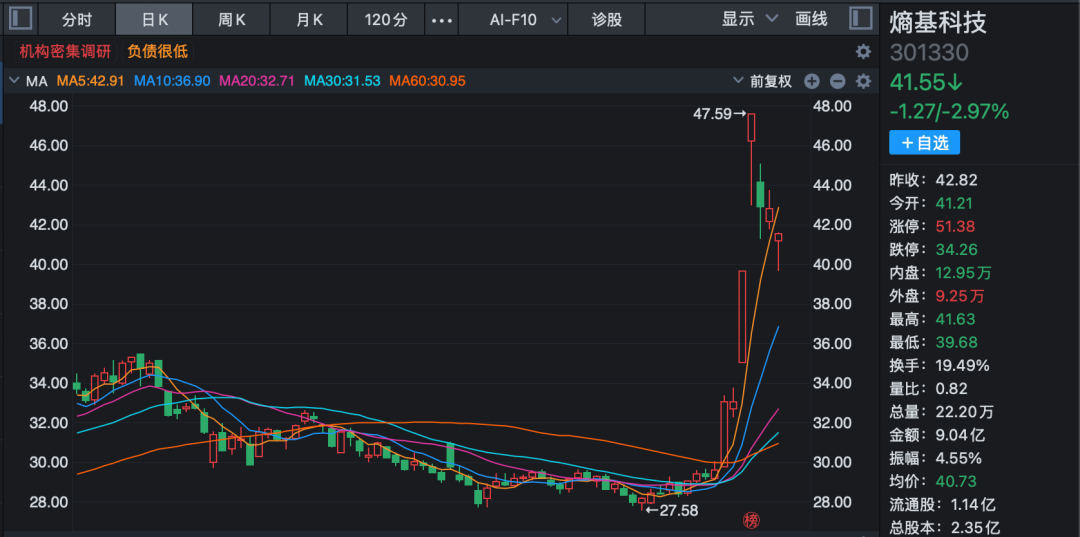Zoom in chart with plus icon
The width and height of the screenshot is (1080, 537).
[812, 81]
